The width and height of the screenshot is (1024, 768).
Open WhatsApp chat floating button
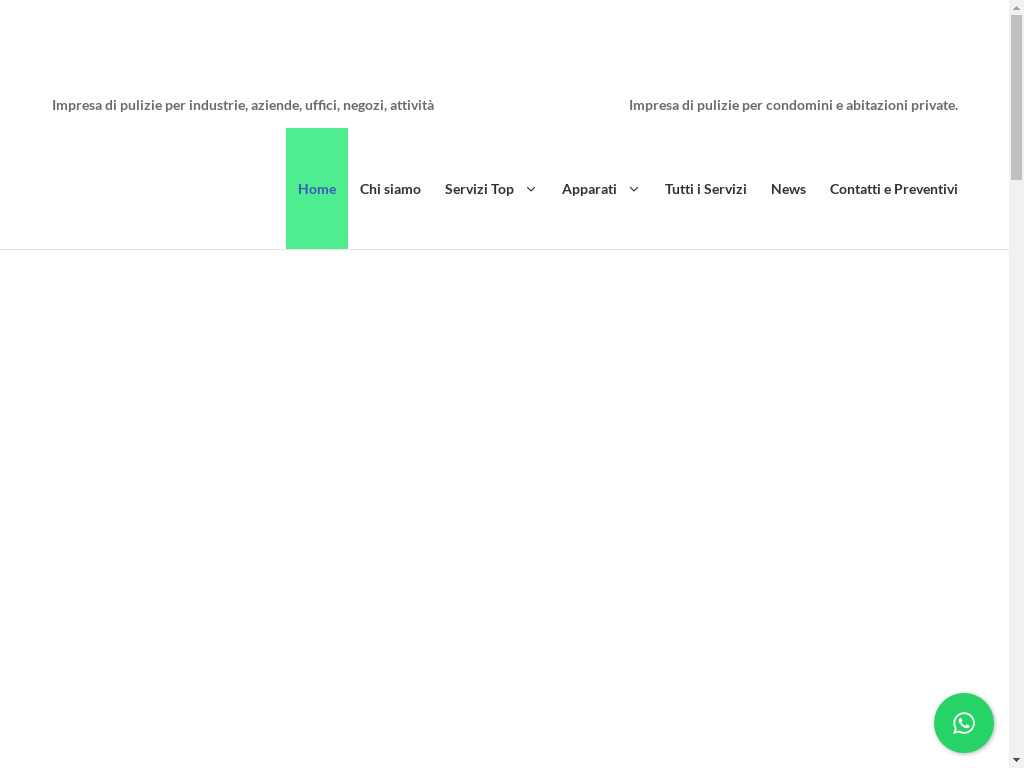(963, 723)
